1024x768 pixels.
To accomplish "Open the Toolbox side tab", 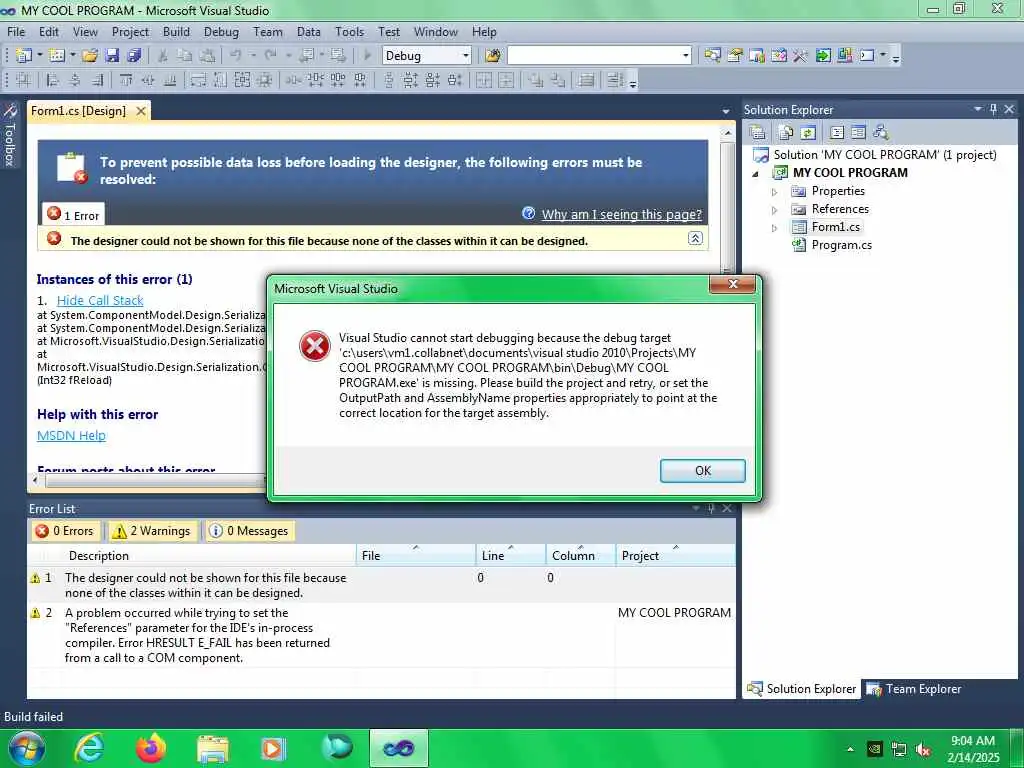I will coord(10,136).
